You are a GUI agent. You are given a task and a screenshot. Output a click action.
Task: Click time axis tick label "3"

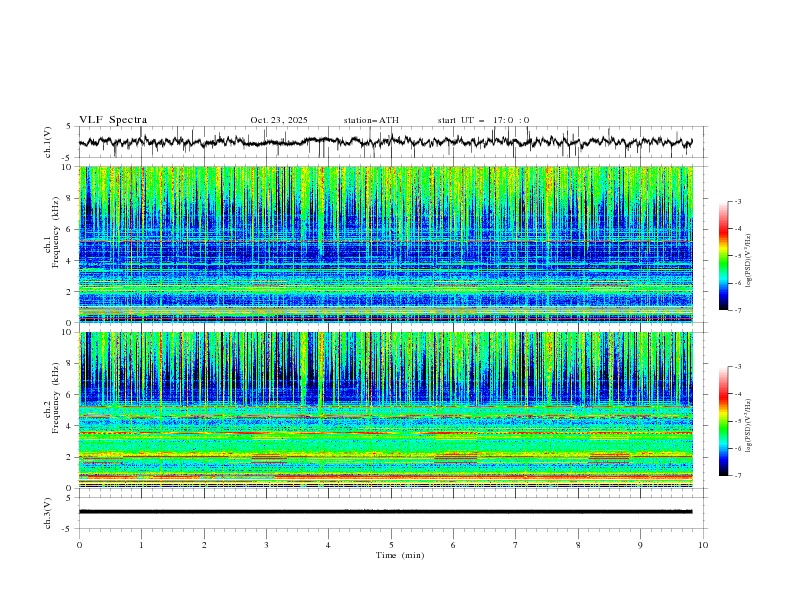pyautogui.click(x=266, y=545)
